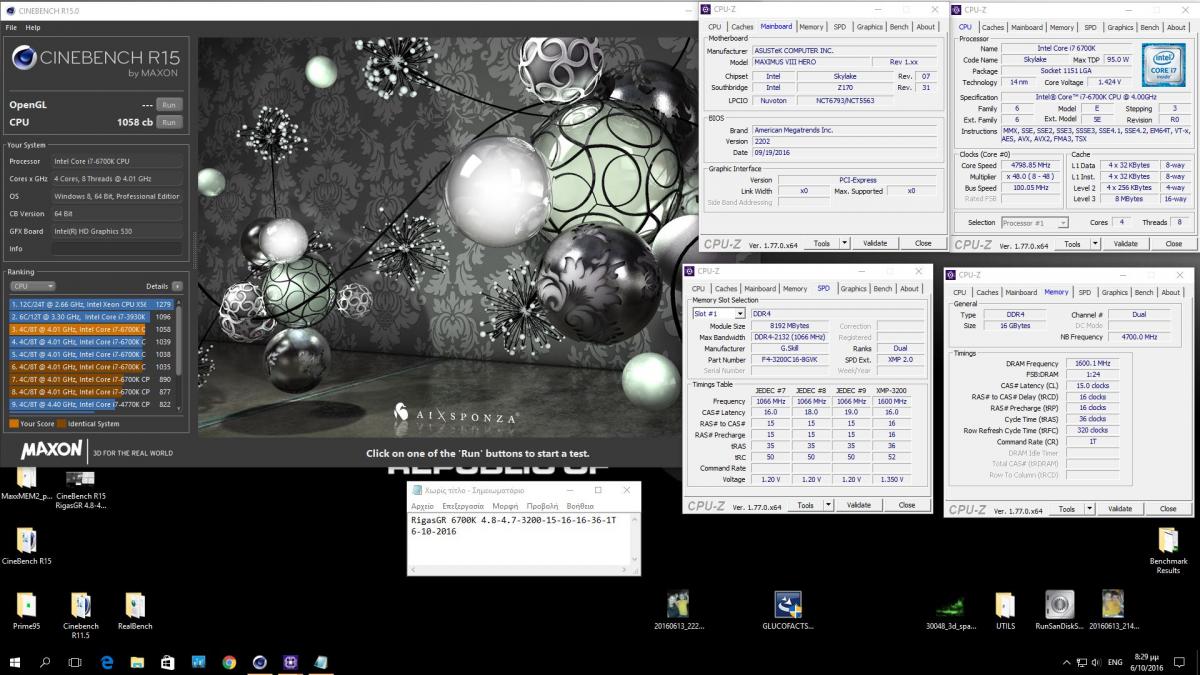Image resolution: width=1200 pixels, height=675 pixels.
Task: Expand Tools dropdown arrow in Mainboard CPU-Z window
Action: tap(845, 243)
